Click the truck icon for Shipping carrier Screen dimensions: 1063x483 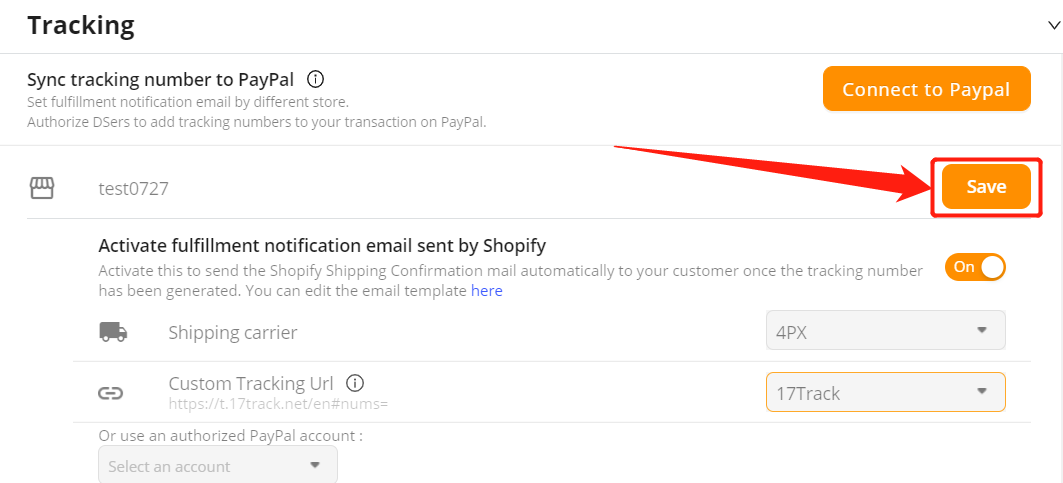[x=113, y=332]
